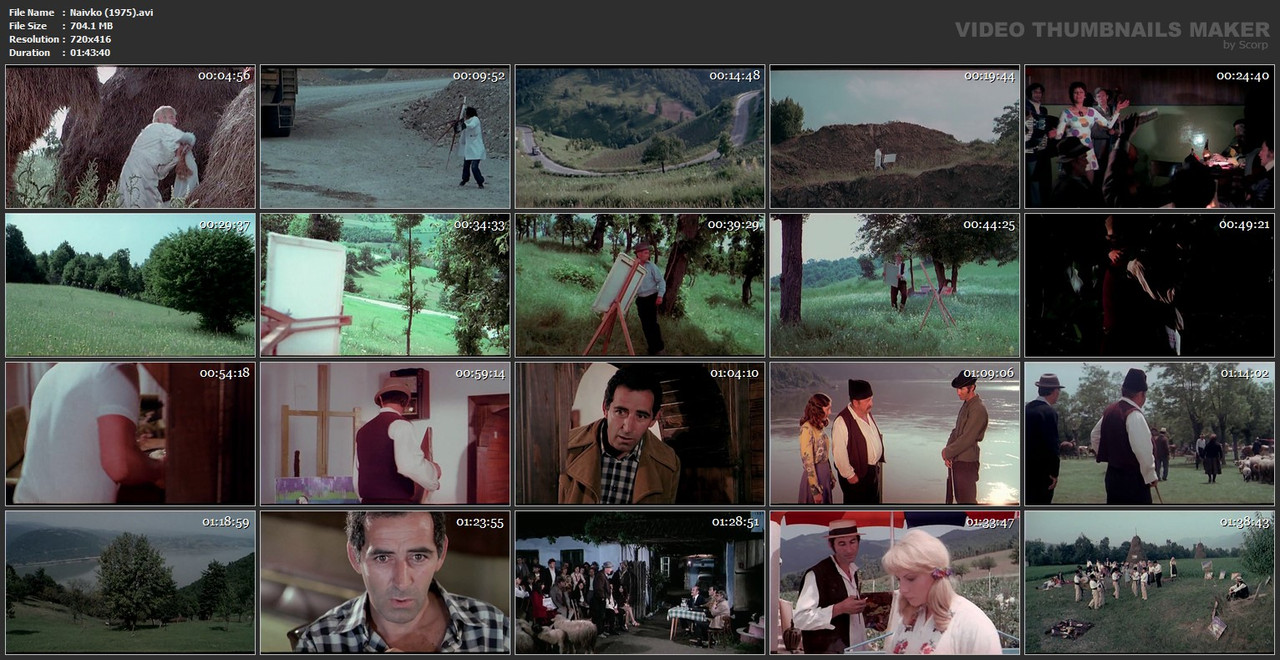Click the file name 'Naivko (1975).avi'
The width and height of the screenshot is (1280, 660).
pos(112,12)
